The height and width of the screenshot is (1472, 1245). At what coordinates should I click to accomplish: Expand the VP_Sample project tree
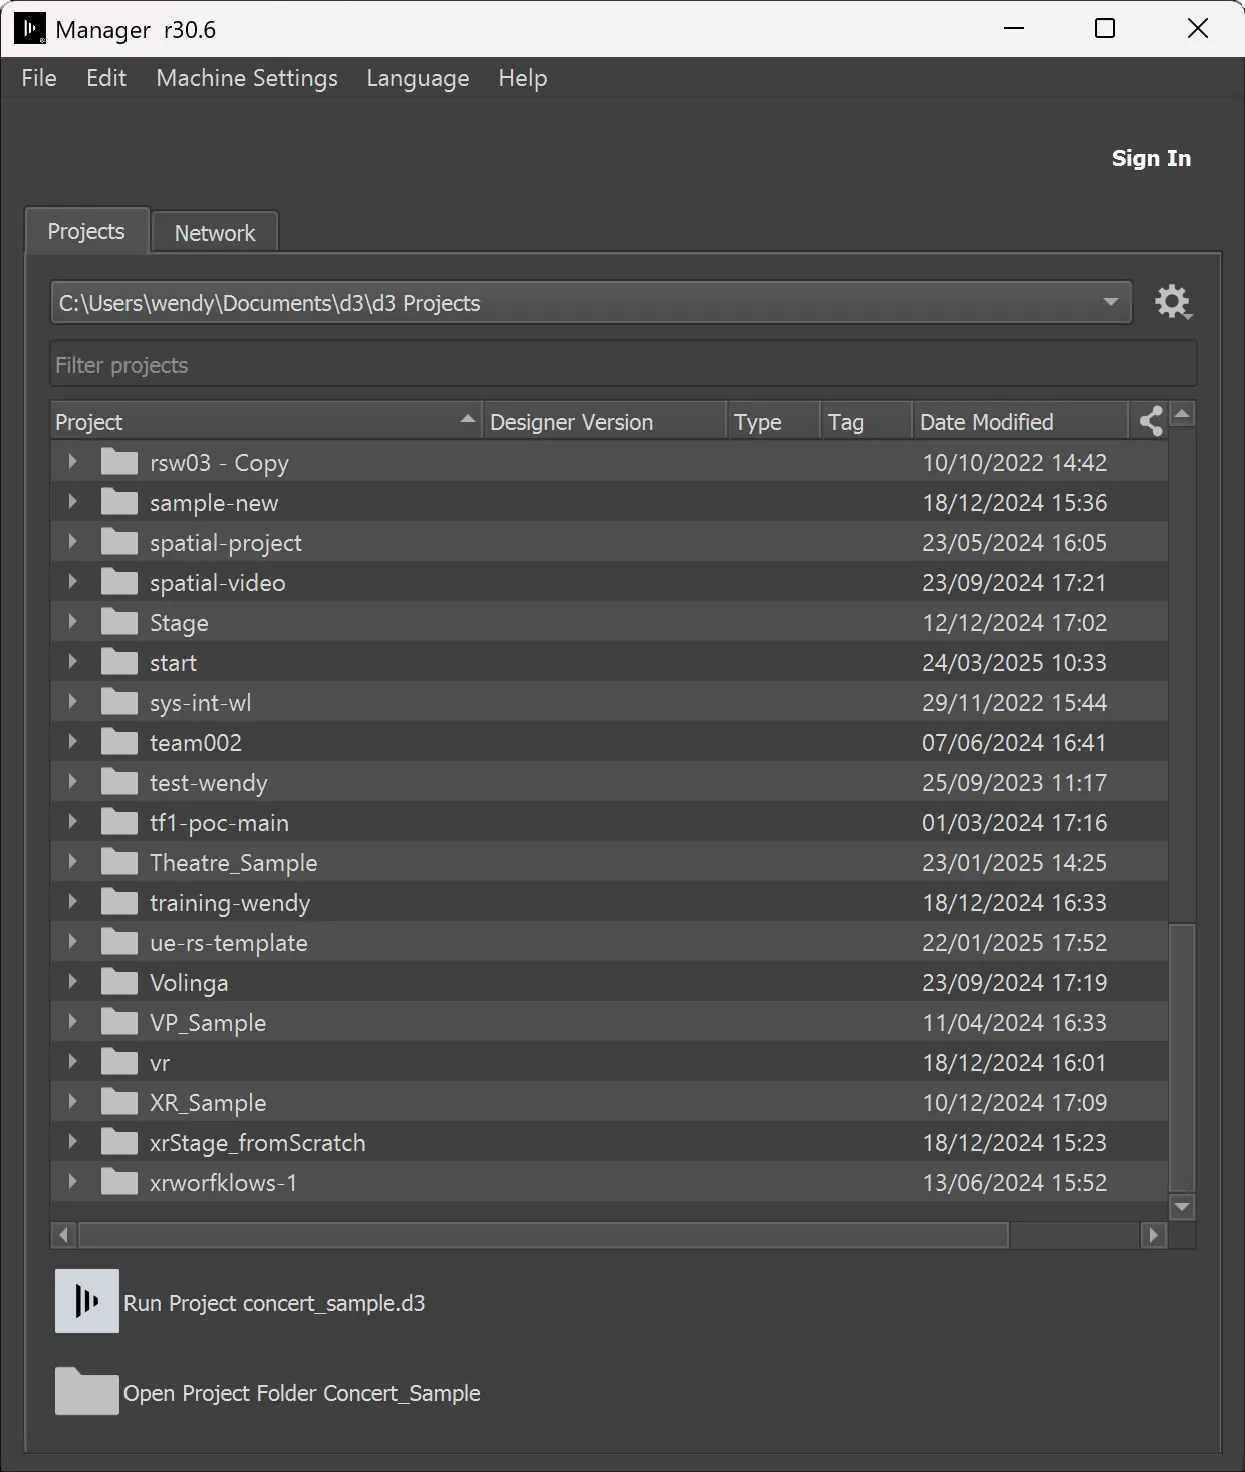click(x=72, y=1022)
